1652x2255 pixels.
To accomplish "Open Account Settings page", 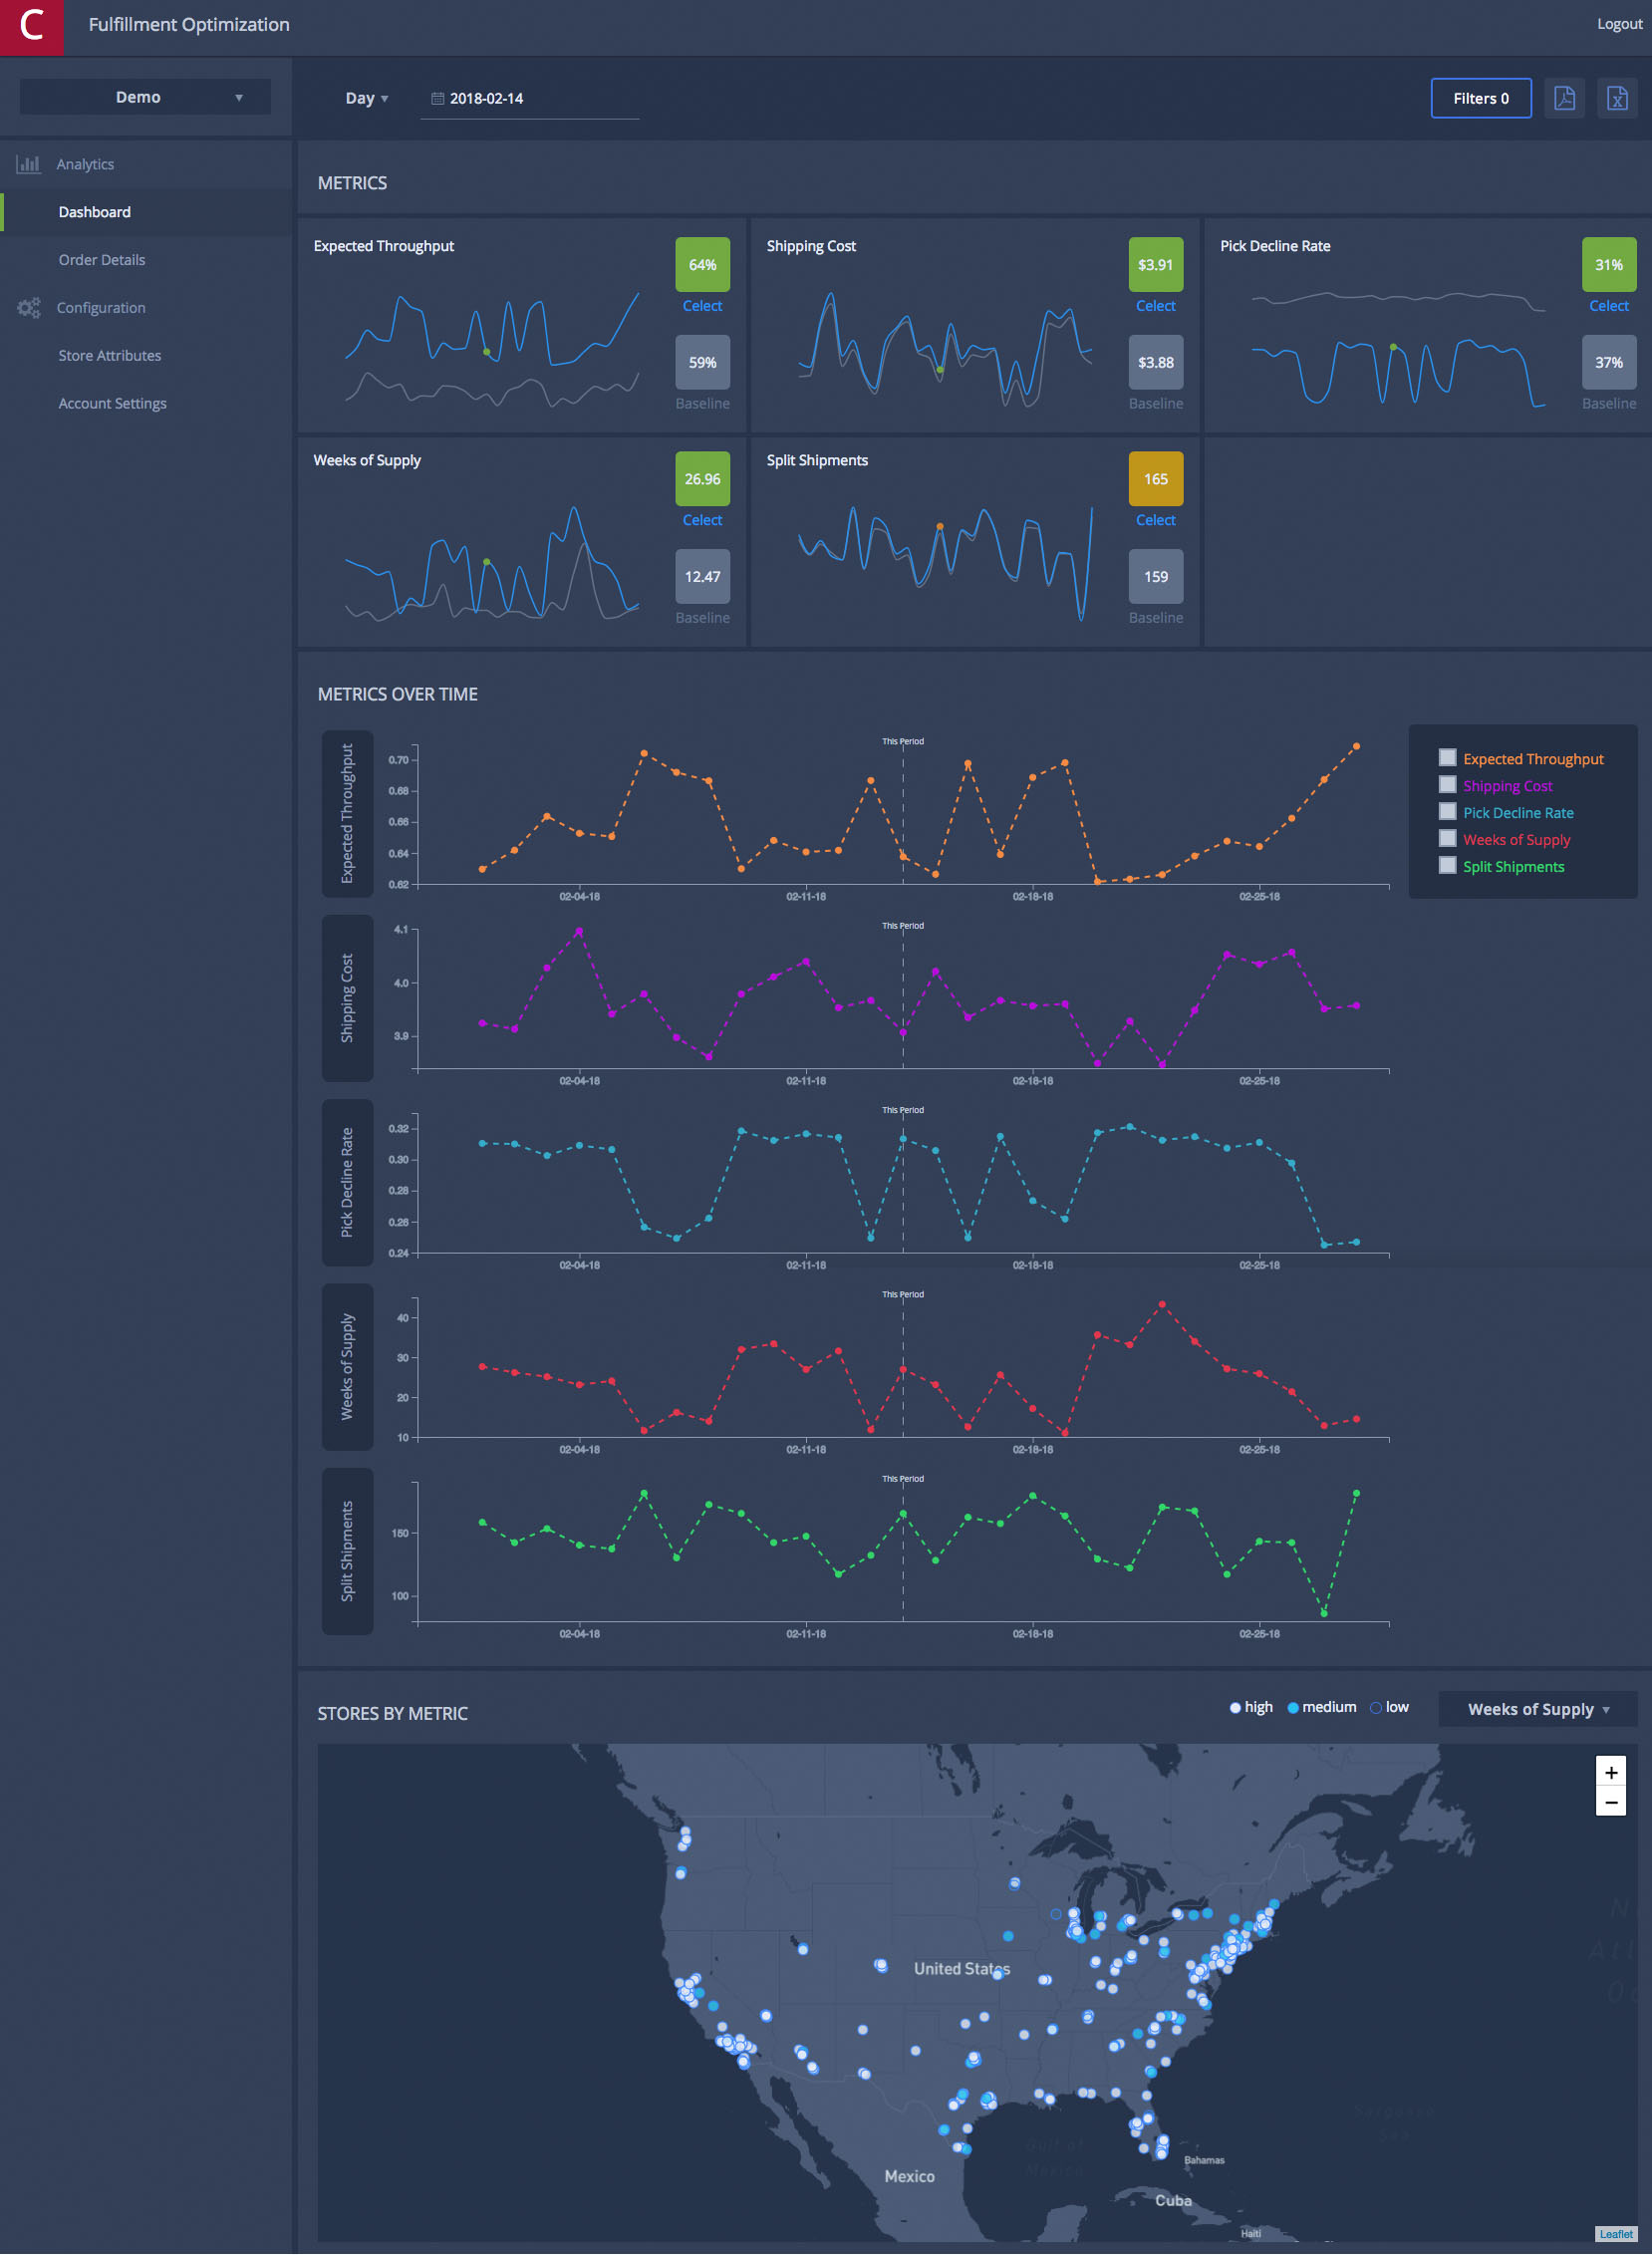I will (112, 404).
